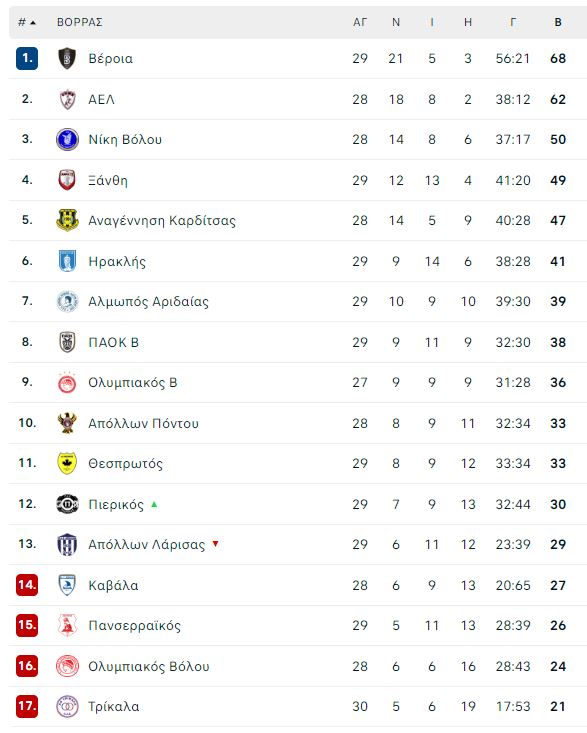This screenshot has height=733, width=587.
Task: Click the green up arrow beside Πιερικός
Action: point(154,504)
